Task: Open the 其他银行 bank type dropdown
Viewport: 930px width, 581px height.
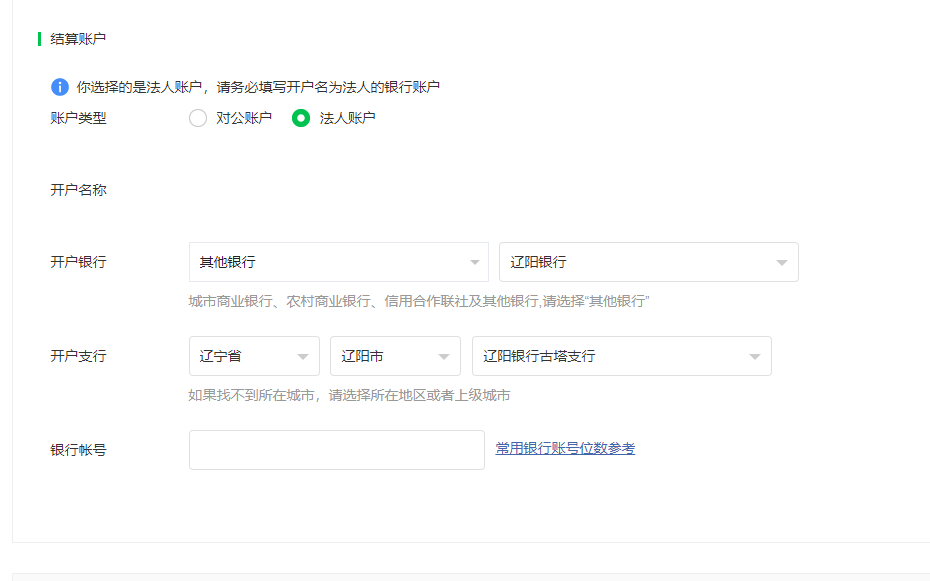Action: click(339, 262)
